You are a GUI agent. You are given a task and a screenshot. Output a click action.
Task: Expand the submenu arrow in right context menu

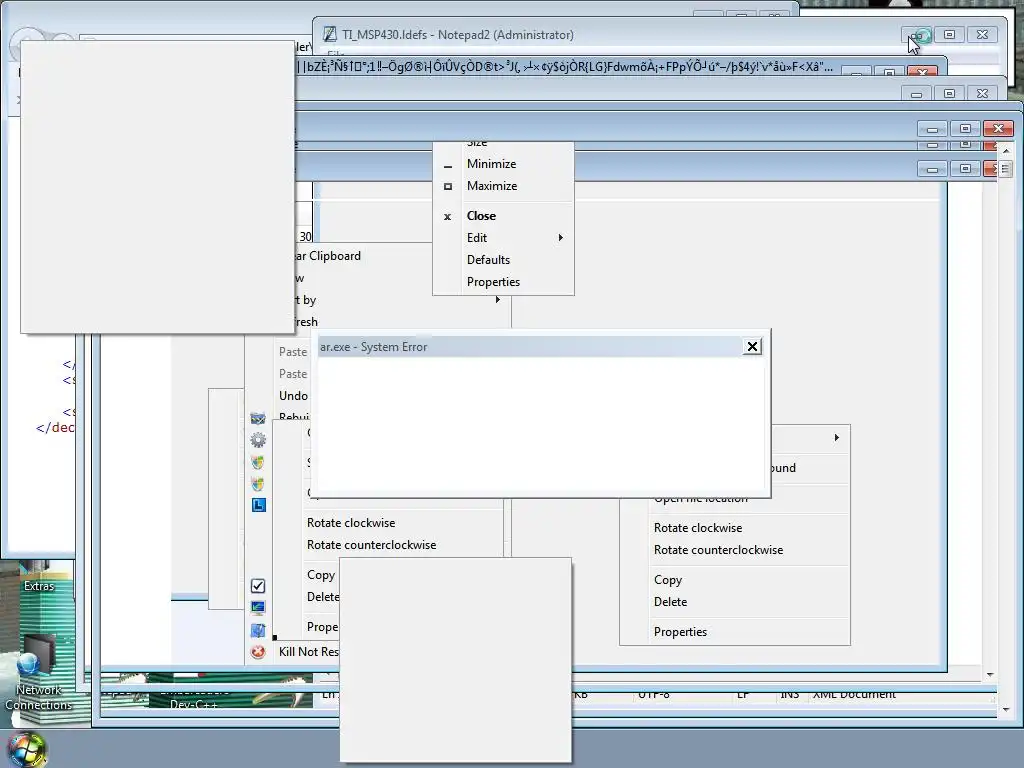tap(837, 438)
